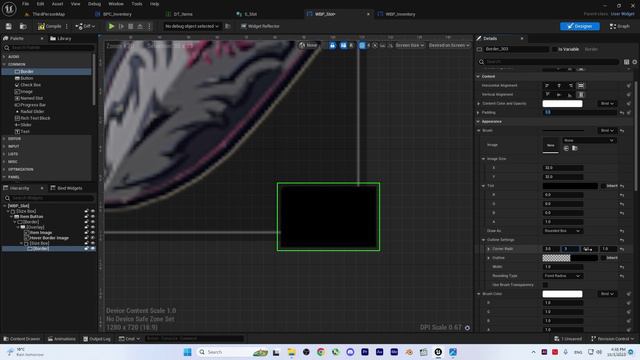The image size is (640, 360).
Task: Open the Diff dropdown in toolbar
Action: coord(85,26)
